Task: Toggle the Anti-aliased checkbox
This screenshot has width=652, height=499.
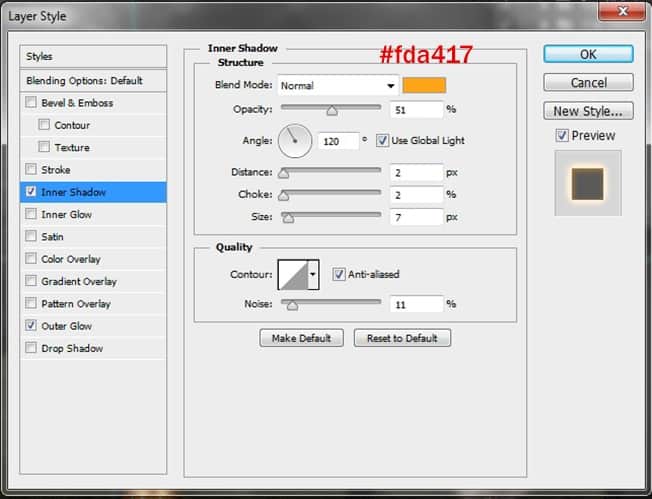Action: (x=338, y=274)
